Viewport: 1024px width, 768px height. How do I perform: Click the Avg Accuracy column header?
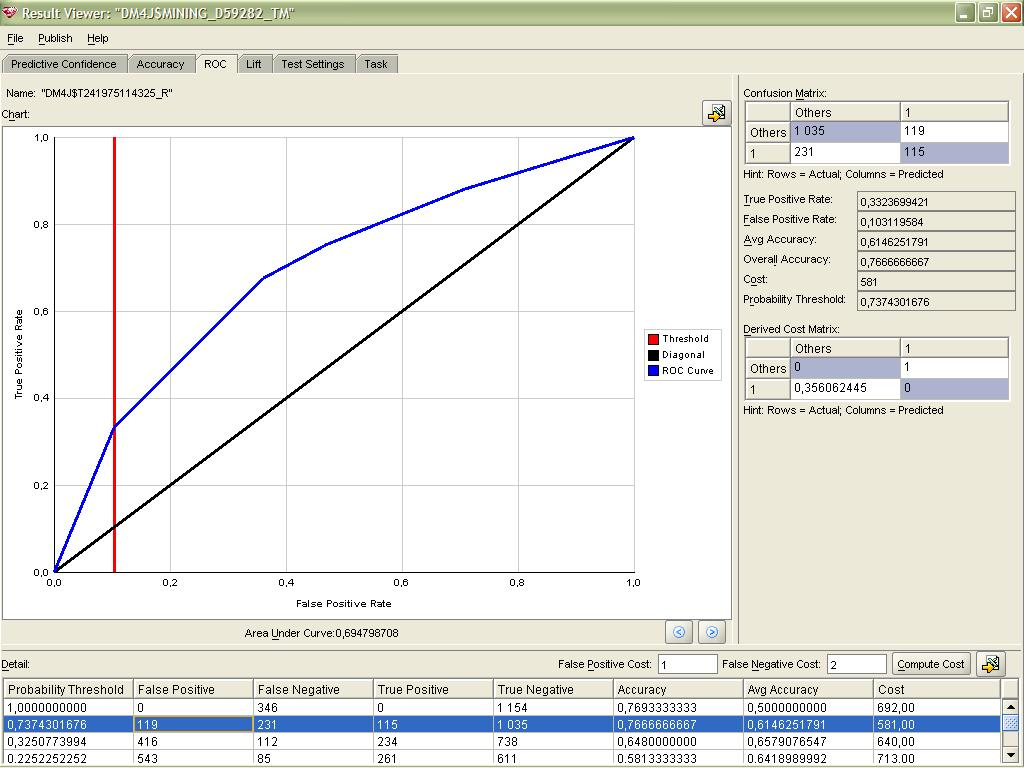(808, 689)
